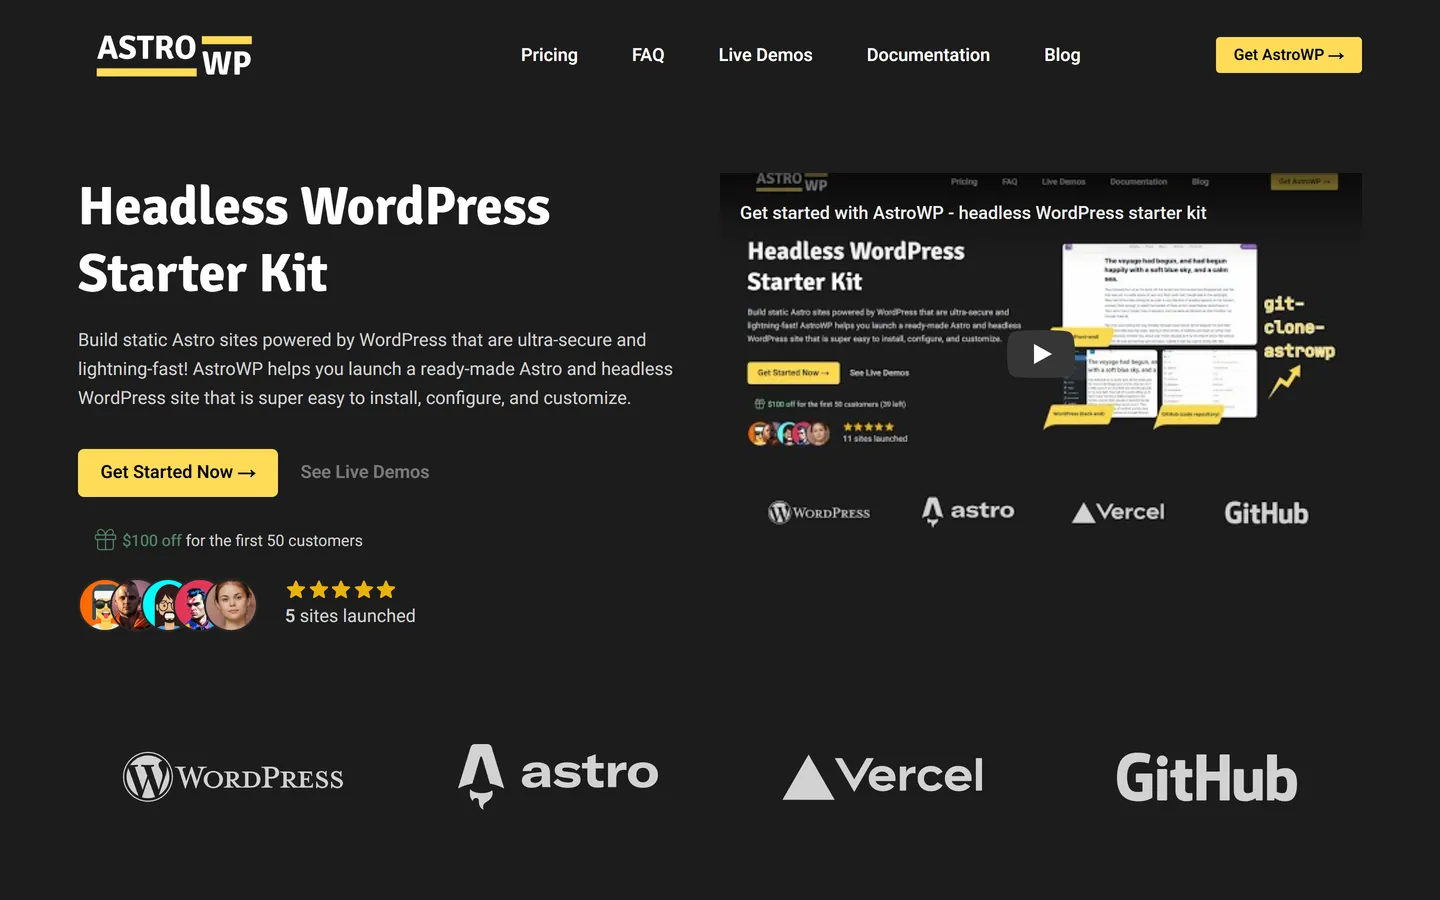
Task: Open the Pricing menu item
Action: click(549, 55)
